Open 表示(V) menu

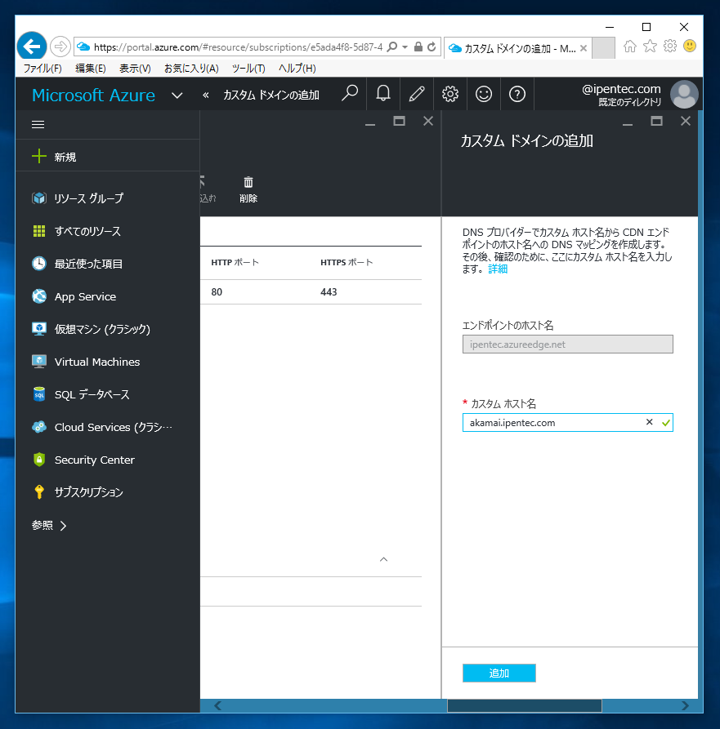click(135, 68)
